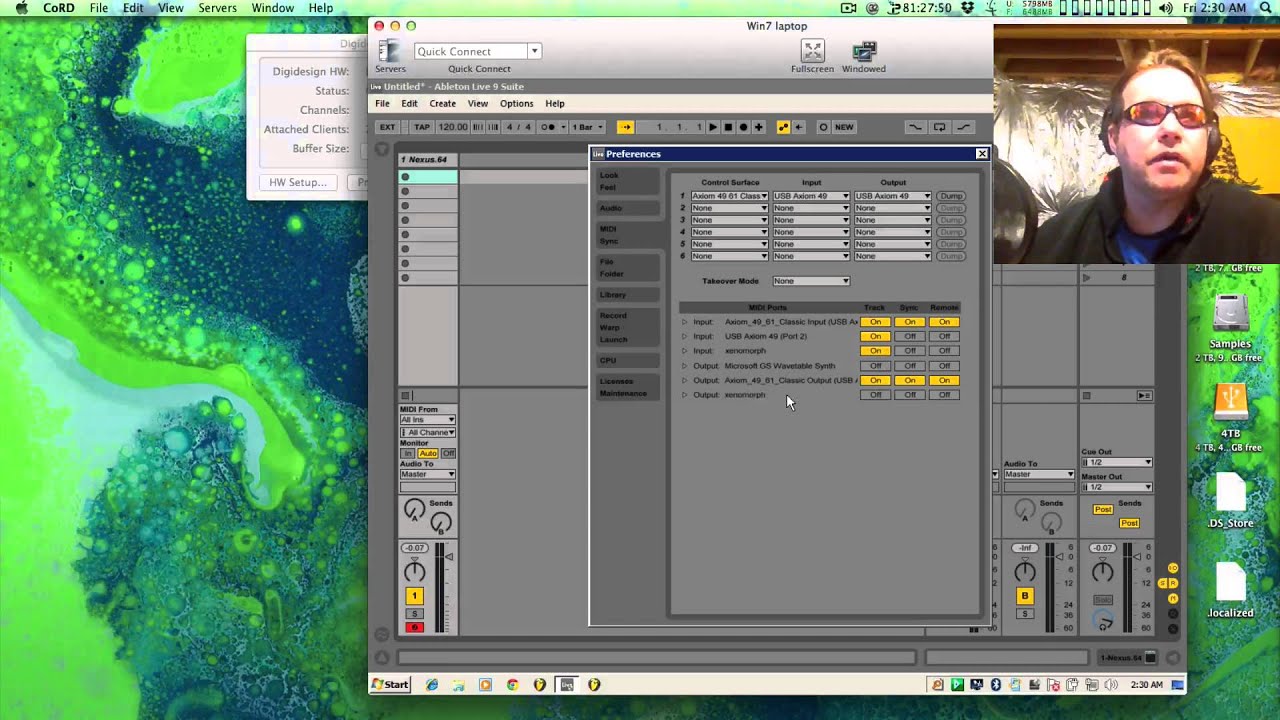1280x720 pixels.
Task: Set track Monitor to In
Action: pos(408,454)
